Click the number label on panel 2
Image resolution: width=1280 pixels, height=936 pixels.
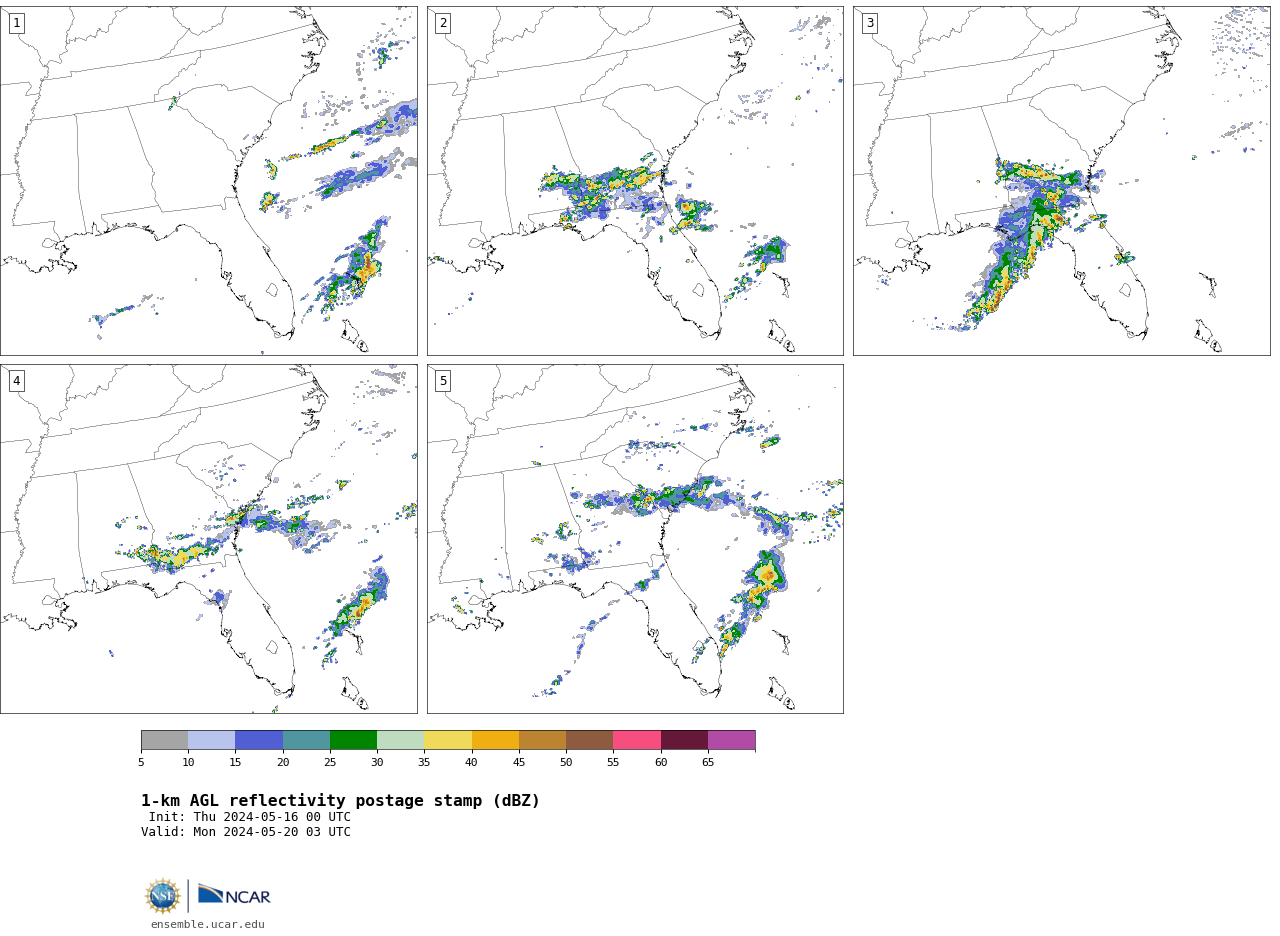pos(443,23)
